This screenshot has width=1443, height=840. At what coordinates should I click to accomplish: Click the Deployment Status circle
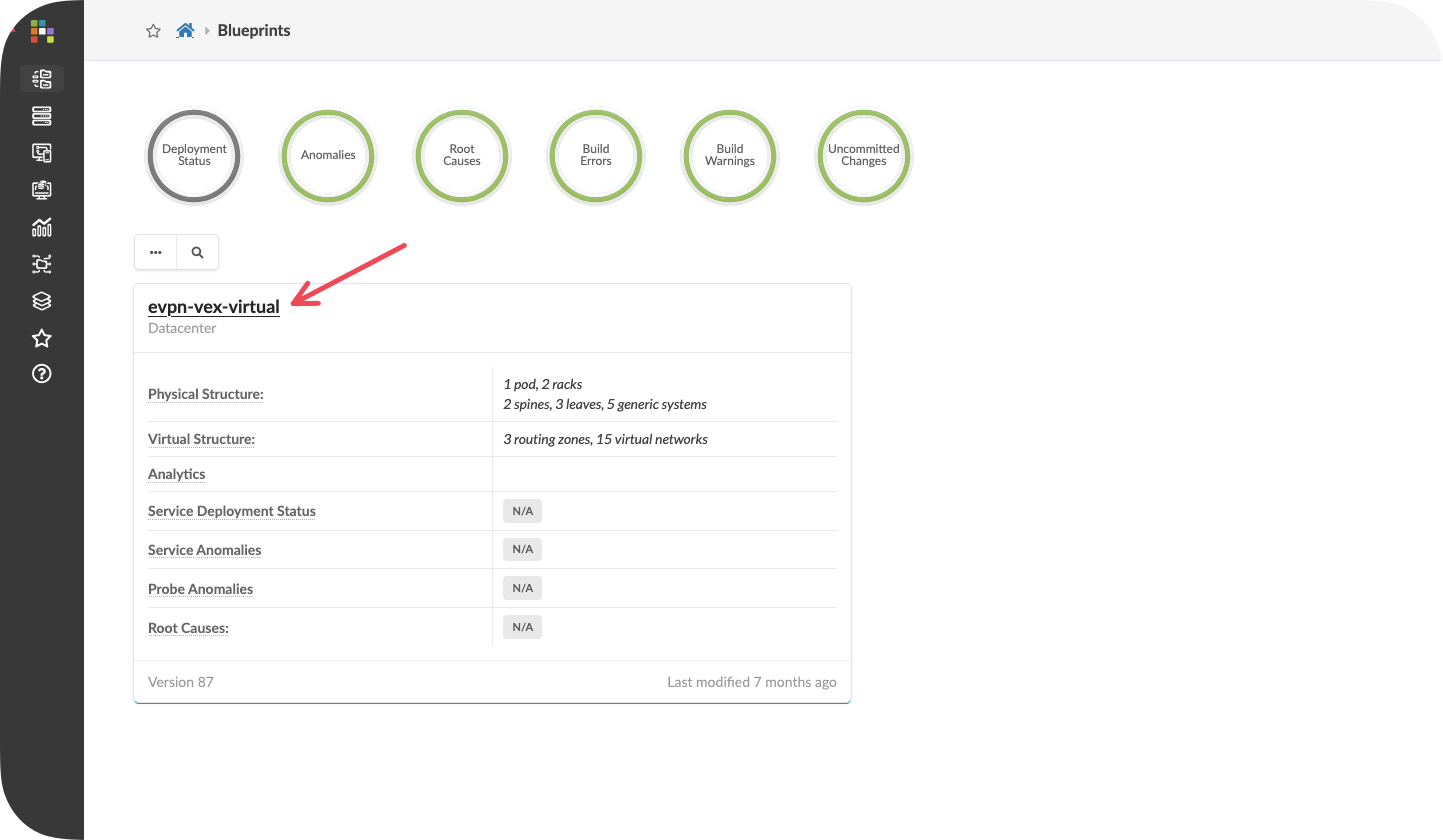coord(194,155)
